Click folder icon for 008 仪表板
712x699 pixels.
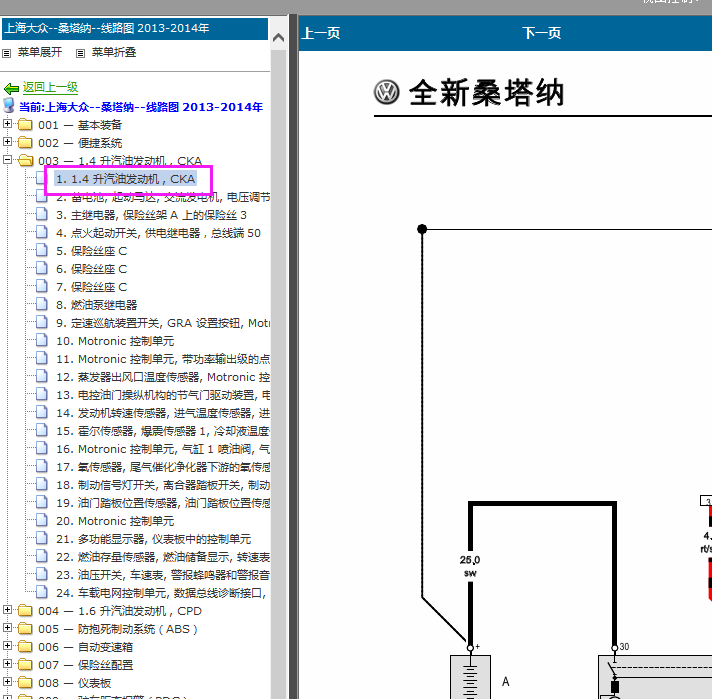tap(25, 683)
